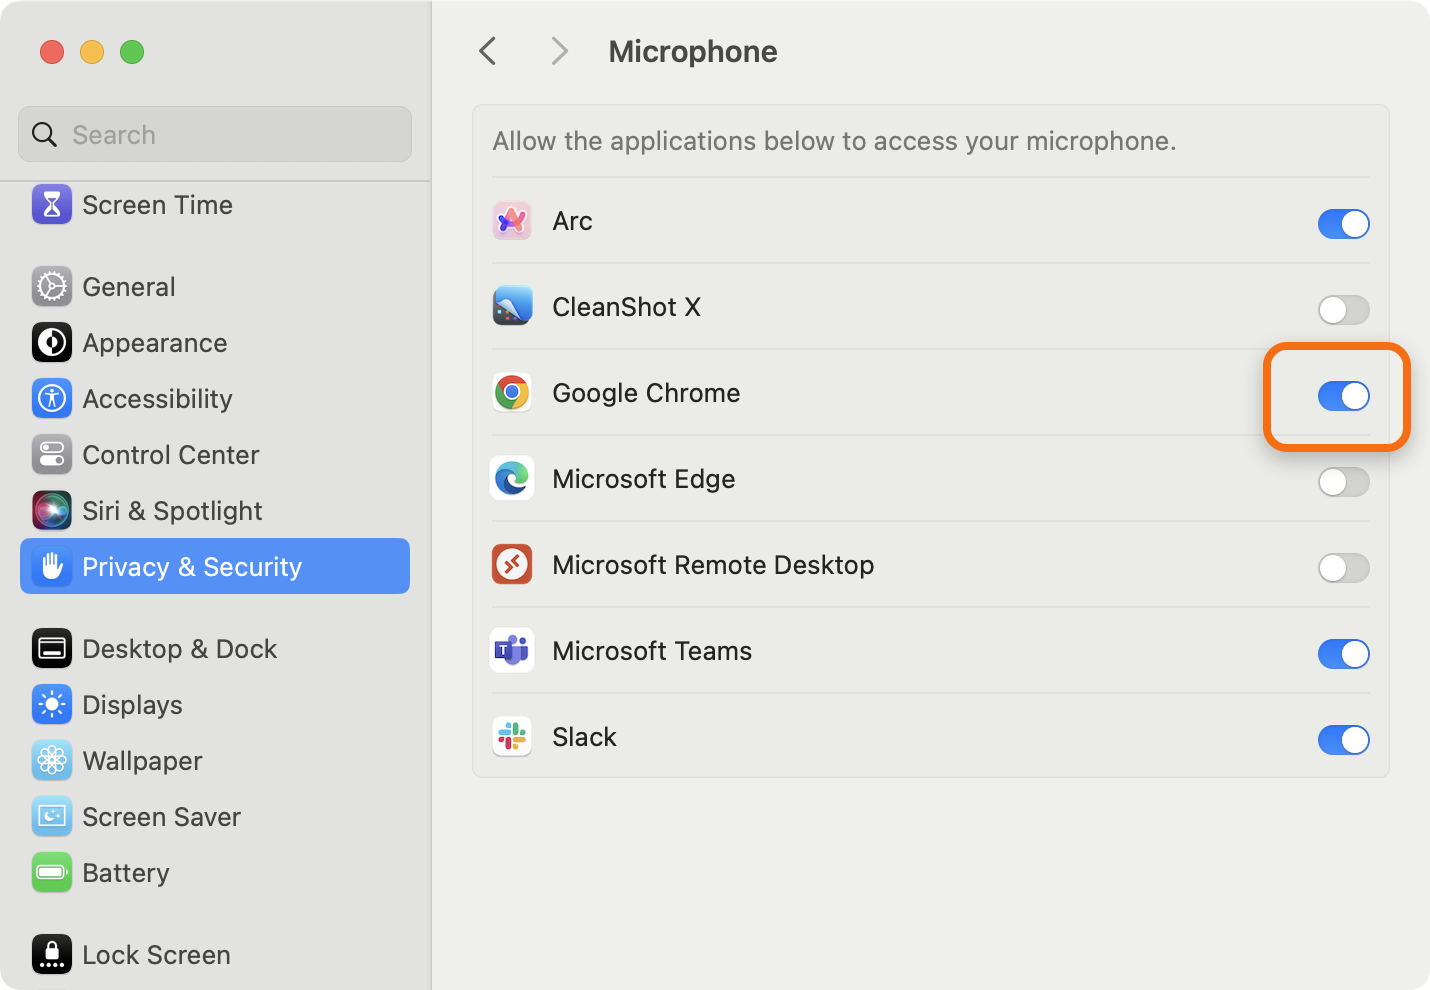Click the Control Center icon
The image size is (1430, 990).
click(x=52, y=454)
